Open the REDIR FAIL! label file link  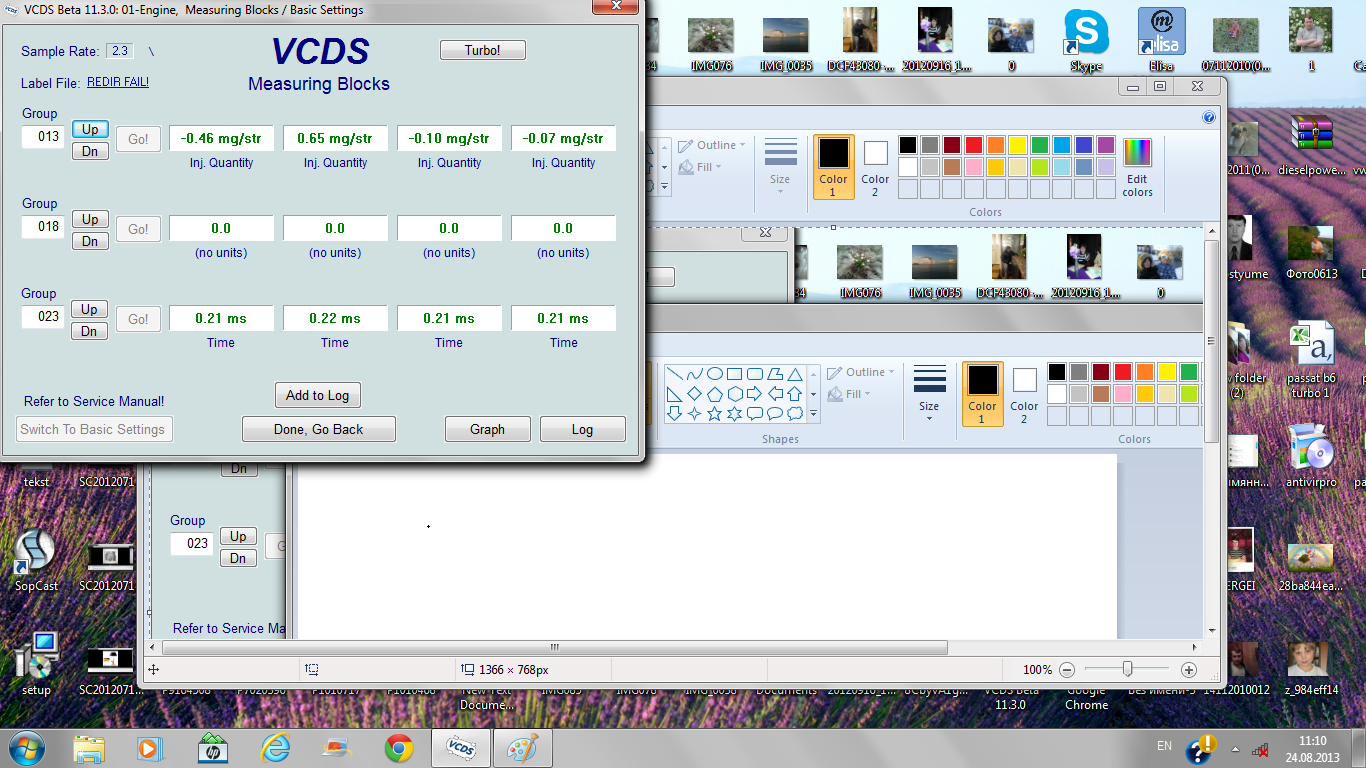point(118,82)
